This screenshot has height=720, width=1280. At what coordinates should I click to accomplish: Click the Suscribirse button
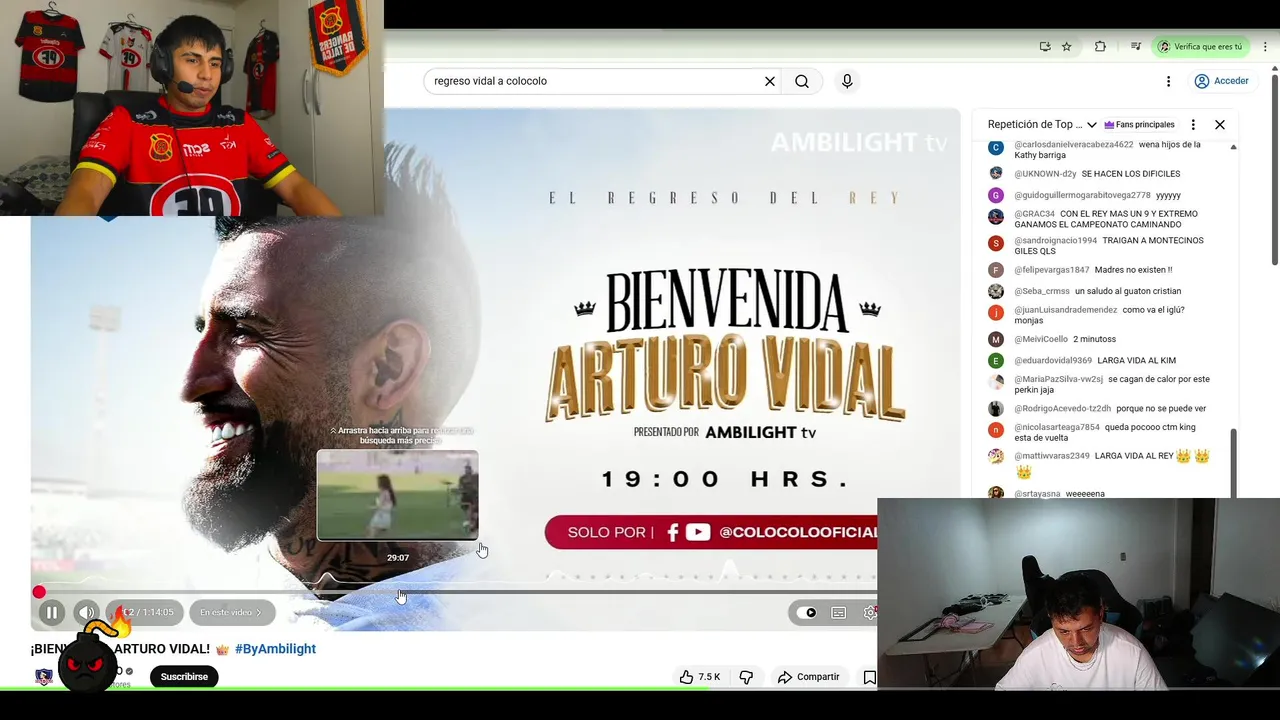tap(184, 677)
